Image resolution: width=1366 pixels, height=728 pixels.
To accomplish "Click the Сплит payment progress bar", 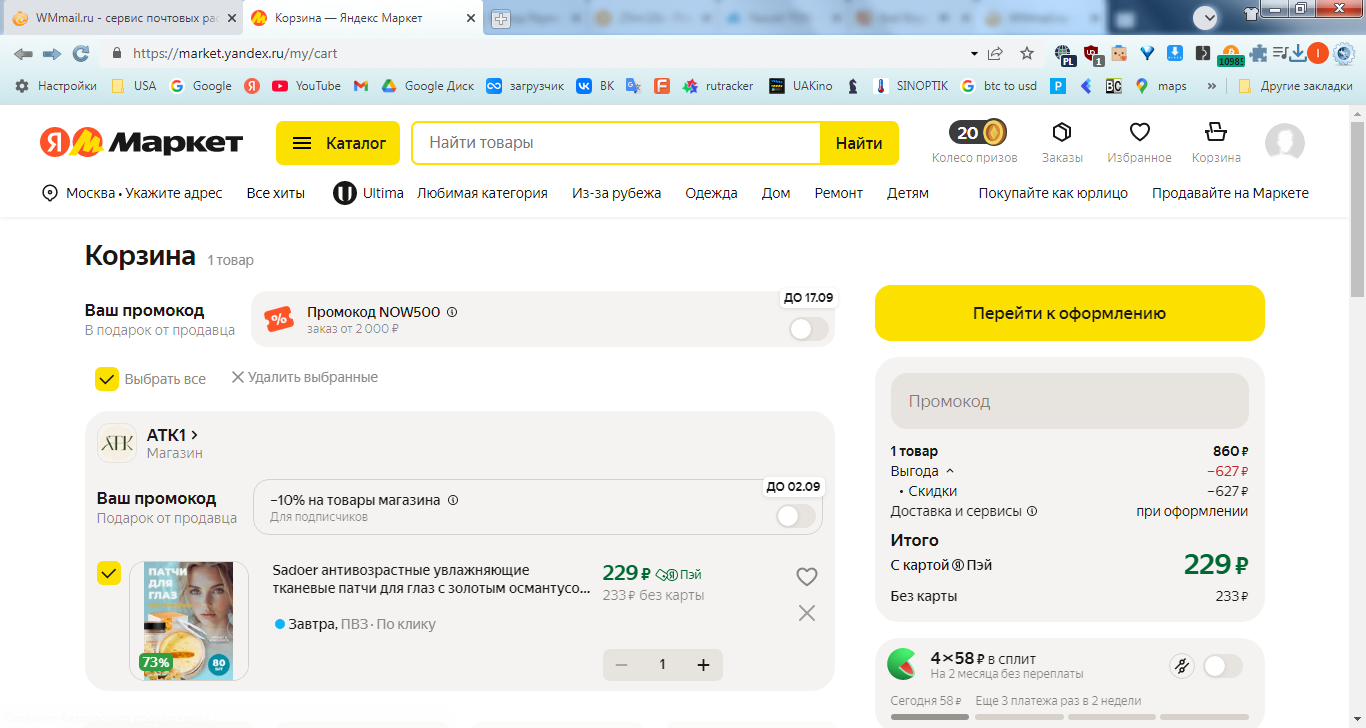I will tap(1070, 717).
